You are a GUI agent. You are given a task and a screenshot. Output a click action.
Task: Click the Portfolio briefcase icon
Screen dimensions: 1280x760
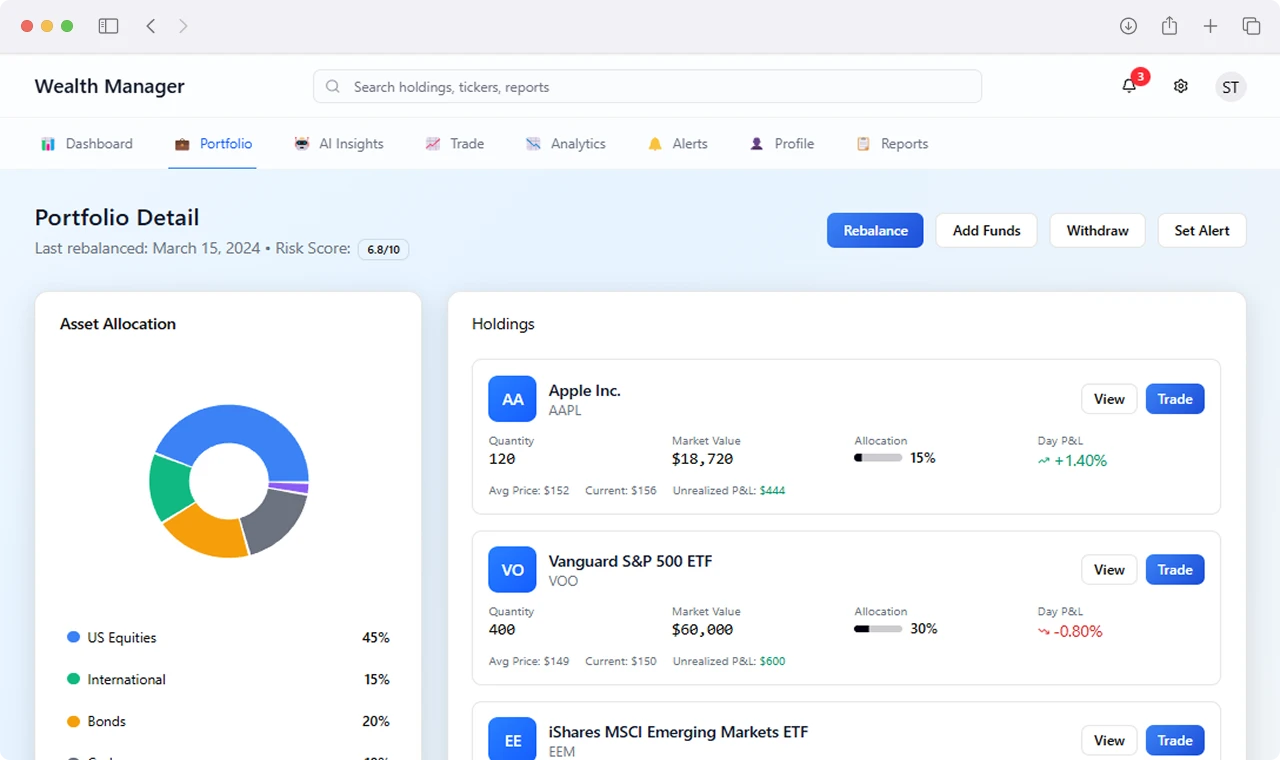pos(182,144)
